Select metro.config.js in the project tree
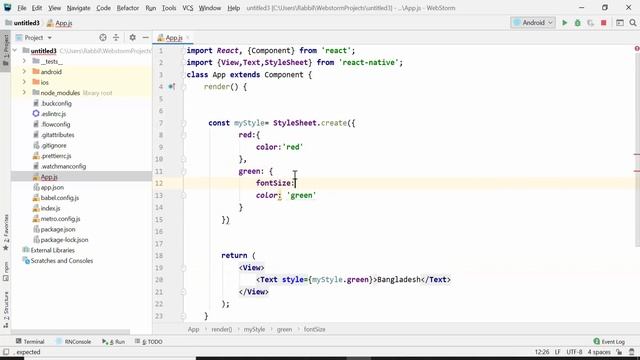Viewport: 640px width, 360px height. (60, 219)
